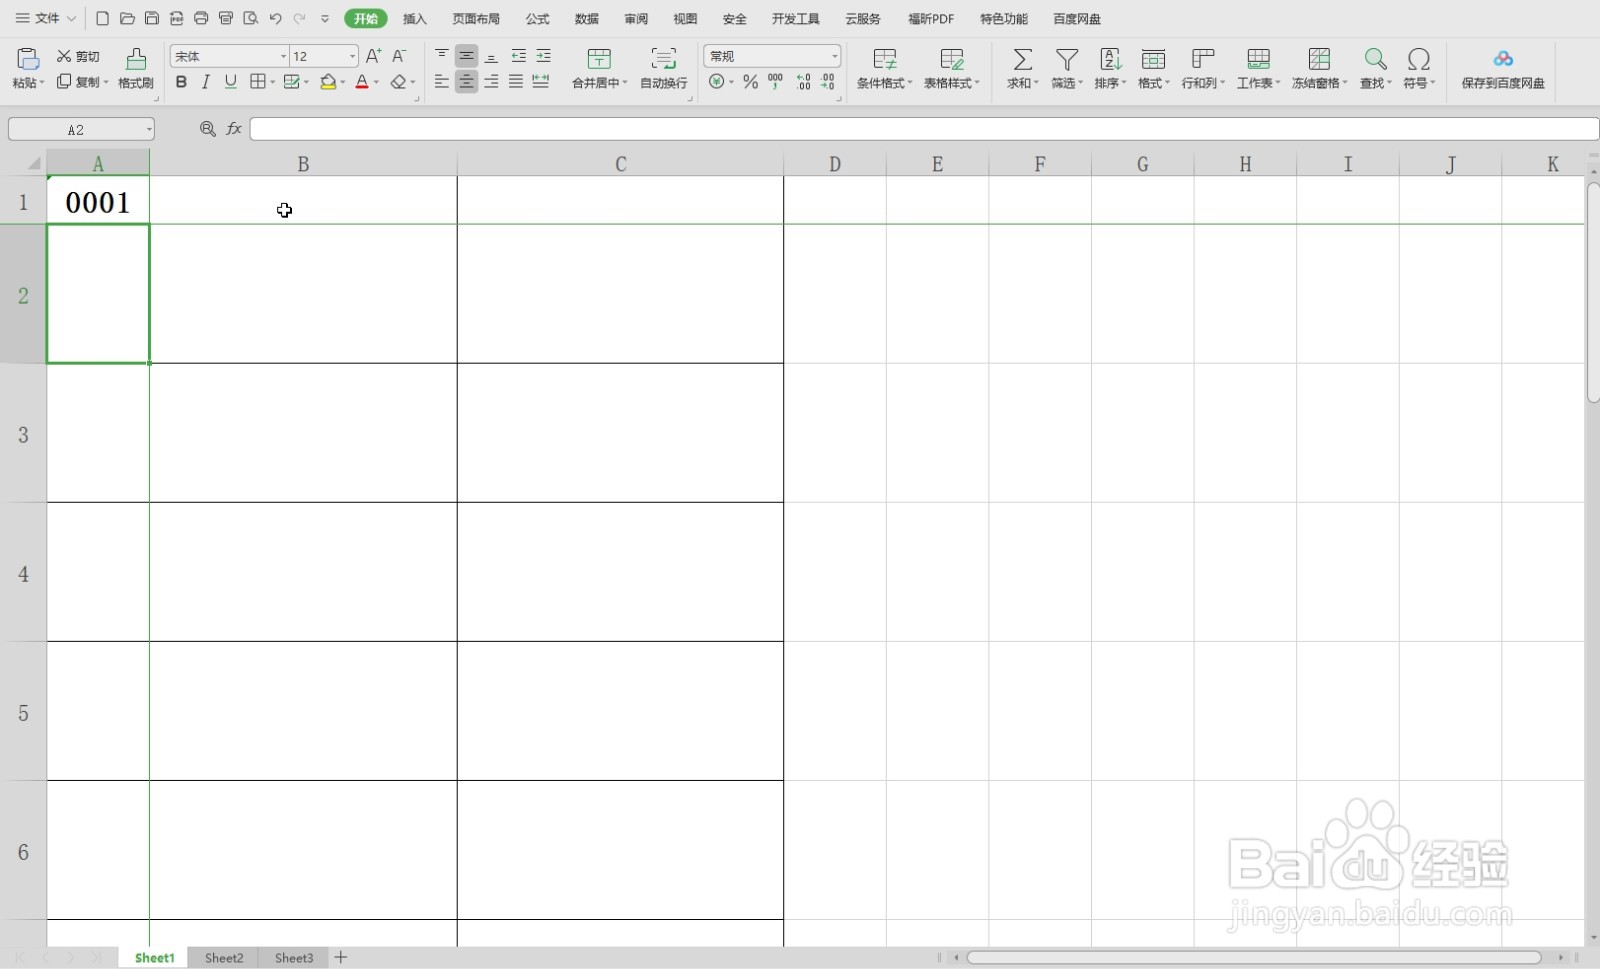Open the font size dropdown showing 12
Screen dimensions: 1600x969
pyautogui.click(x=352, y=56)
